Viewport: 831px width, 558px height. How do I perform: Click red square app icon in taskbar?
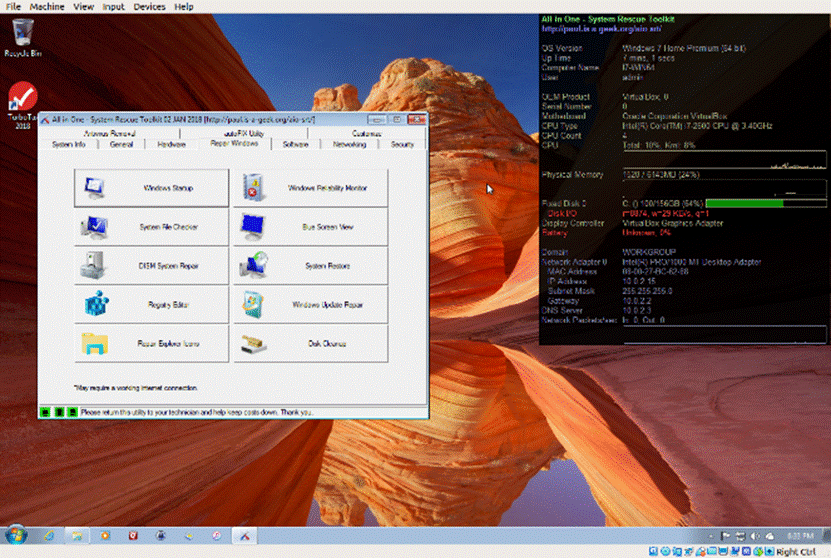click(x=133, y=536)
